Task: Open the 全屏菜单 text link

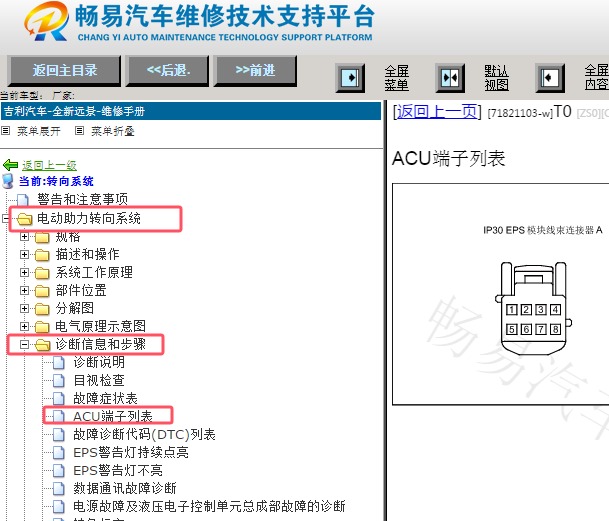Action: click(397, 78)
